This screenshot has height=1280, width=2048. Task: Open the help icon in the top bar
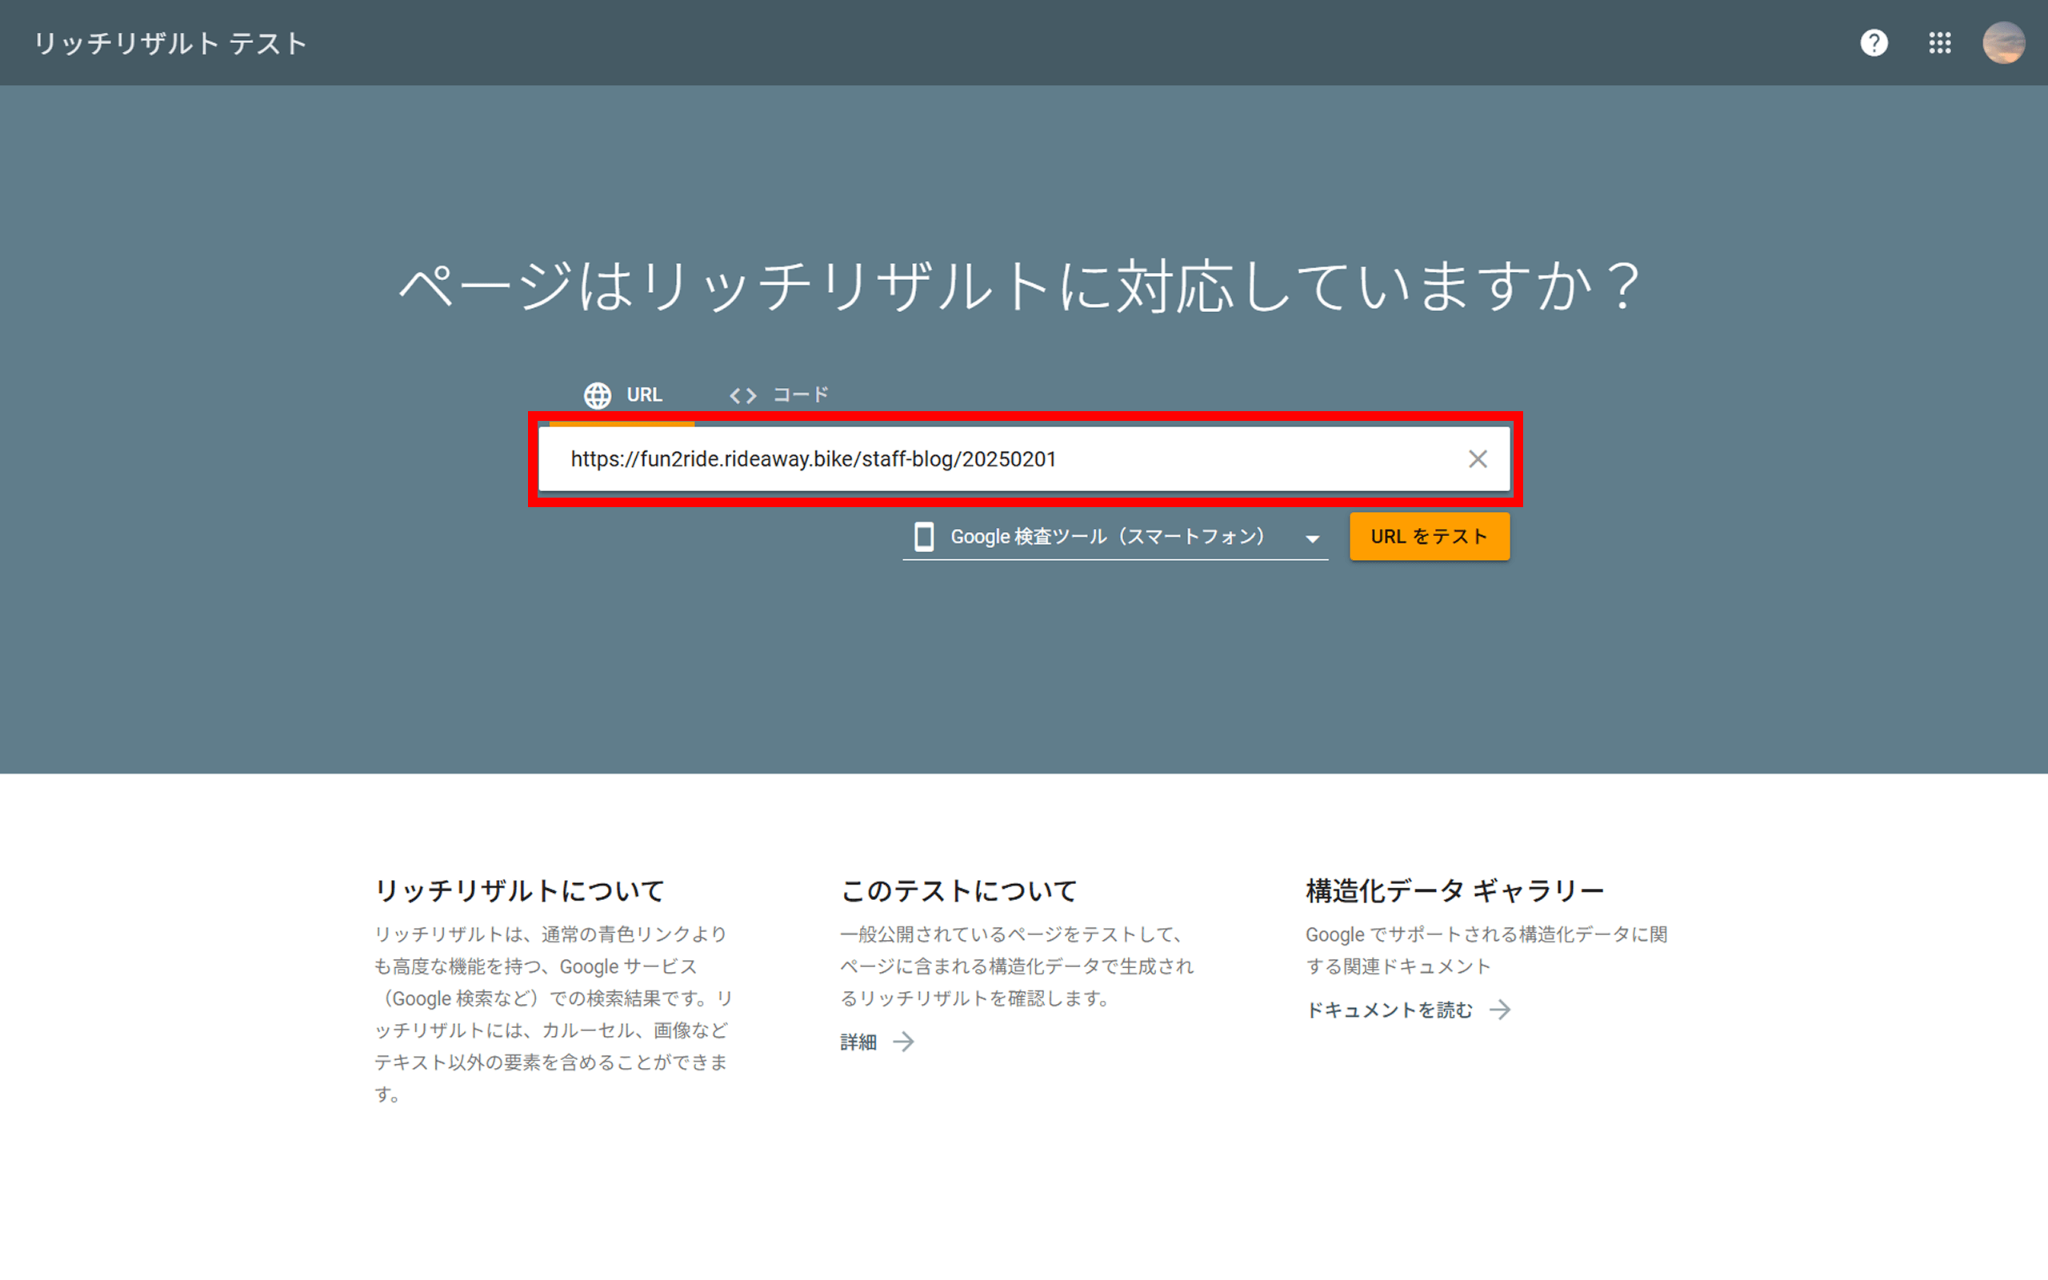coord(1875,43)
